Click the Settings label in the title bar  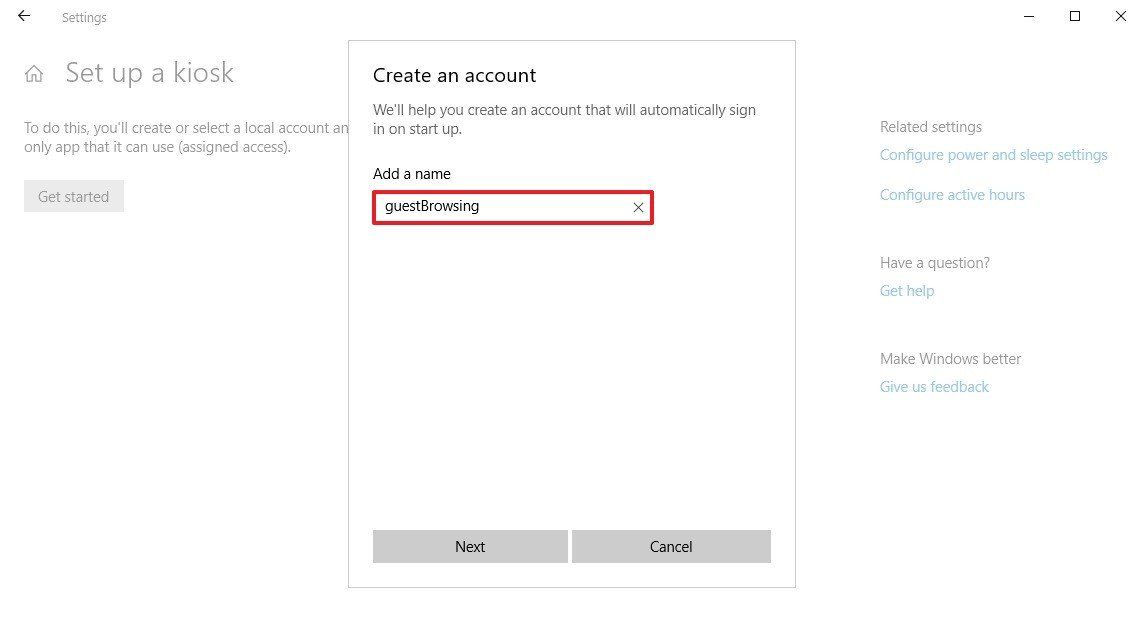tap(83, 17)
